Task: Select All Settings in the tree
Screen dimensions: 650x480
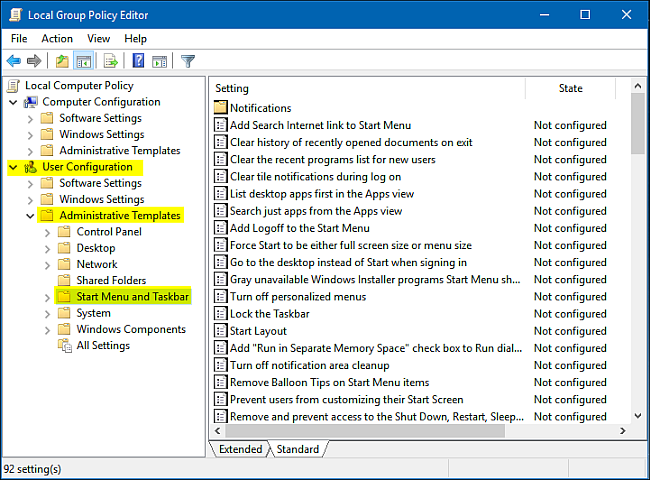Action: pyautogui.click(x=103, y=345)
